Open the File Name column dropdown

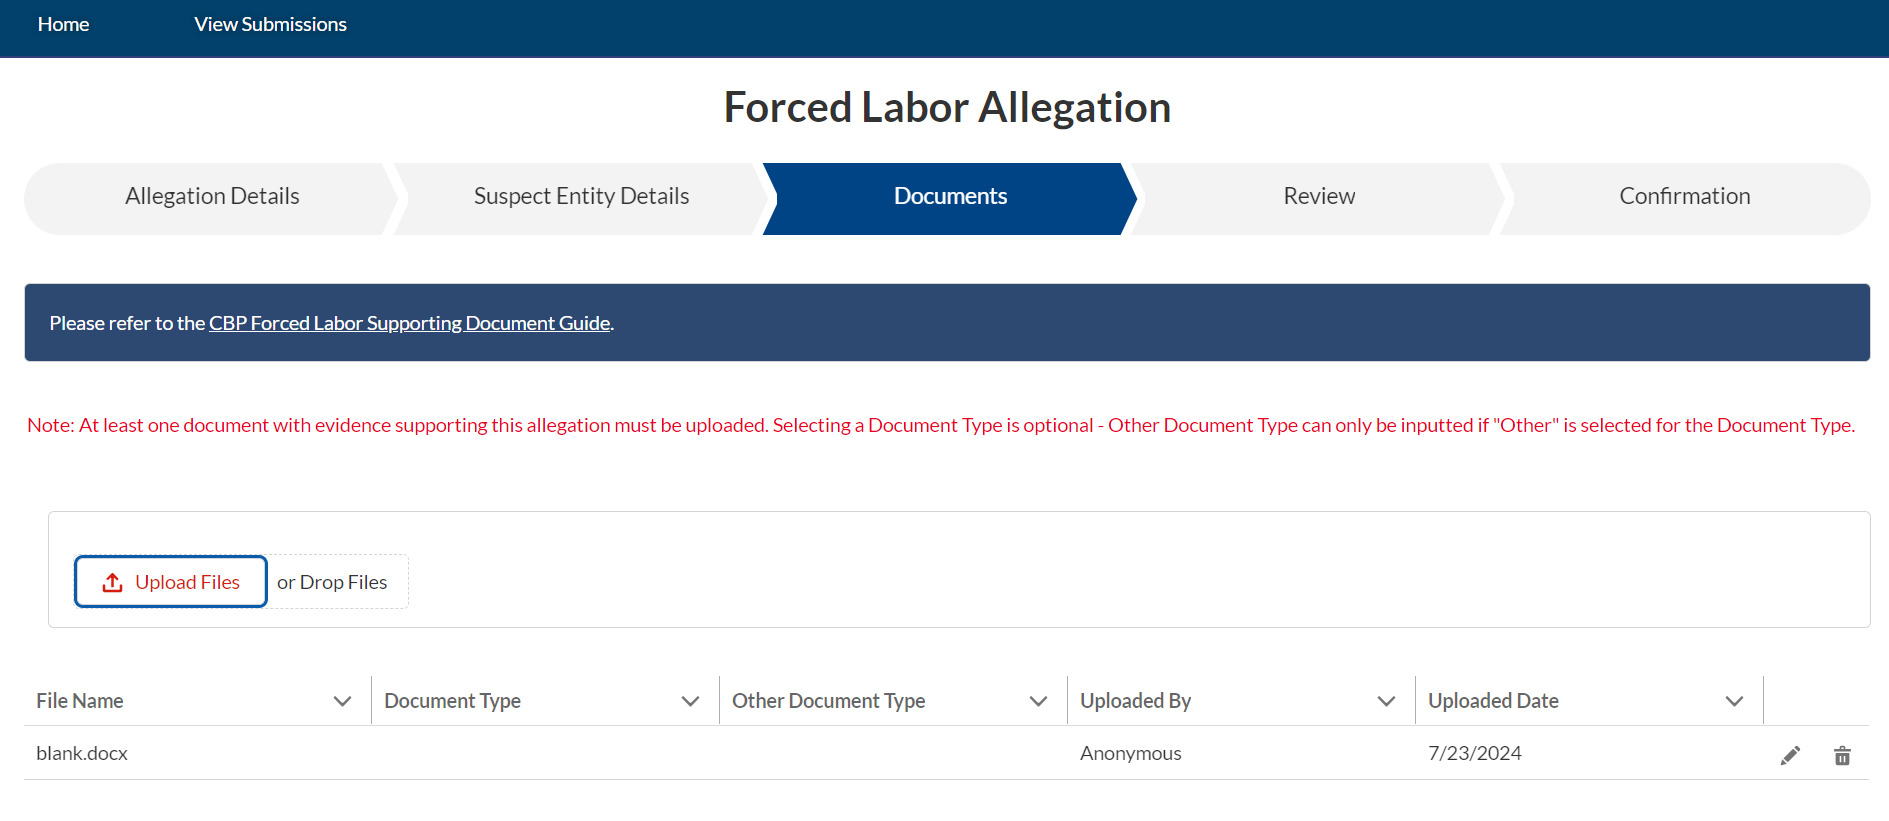tap(342, 701)
